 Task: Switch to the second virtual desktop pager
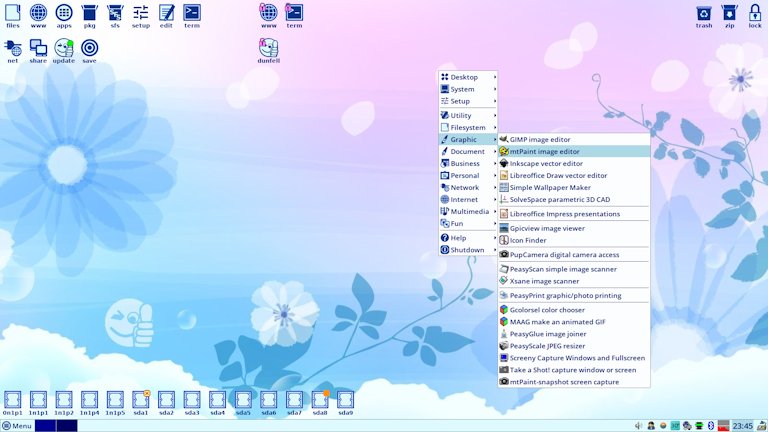pyautogui.click(x=67, y=426)
